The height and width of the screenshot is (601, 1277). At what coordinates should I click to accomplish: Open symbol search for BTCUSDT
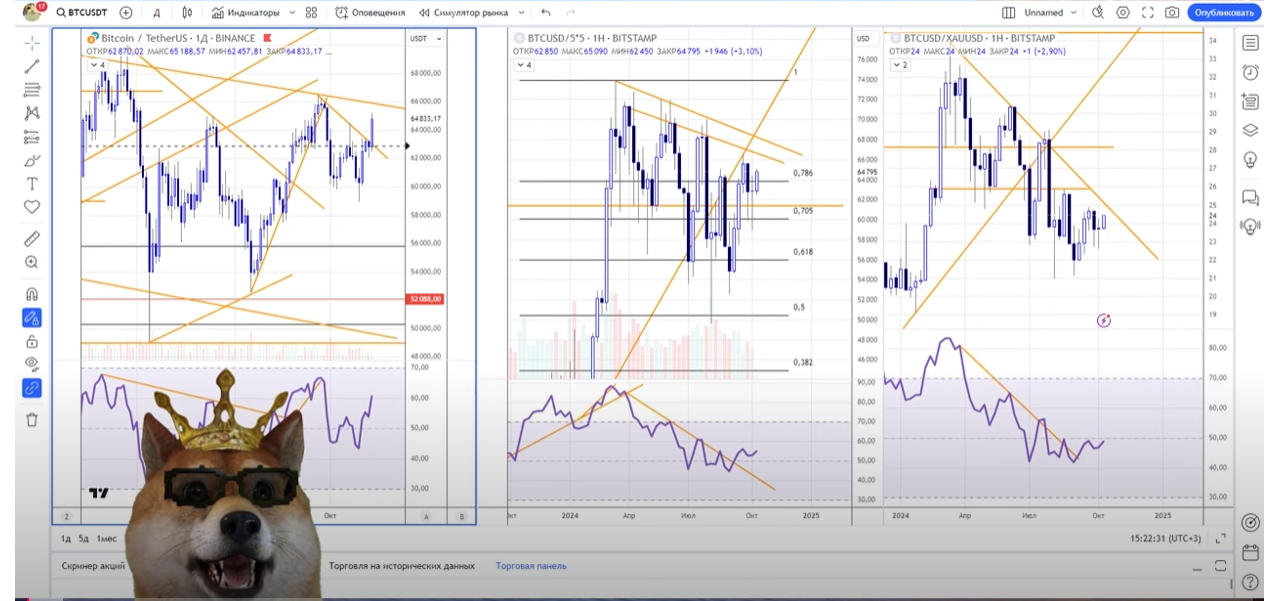(x=81, y=13)
